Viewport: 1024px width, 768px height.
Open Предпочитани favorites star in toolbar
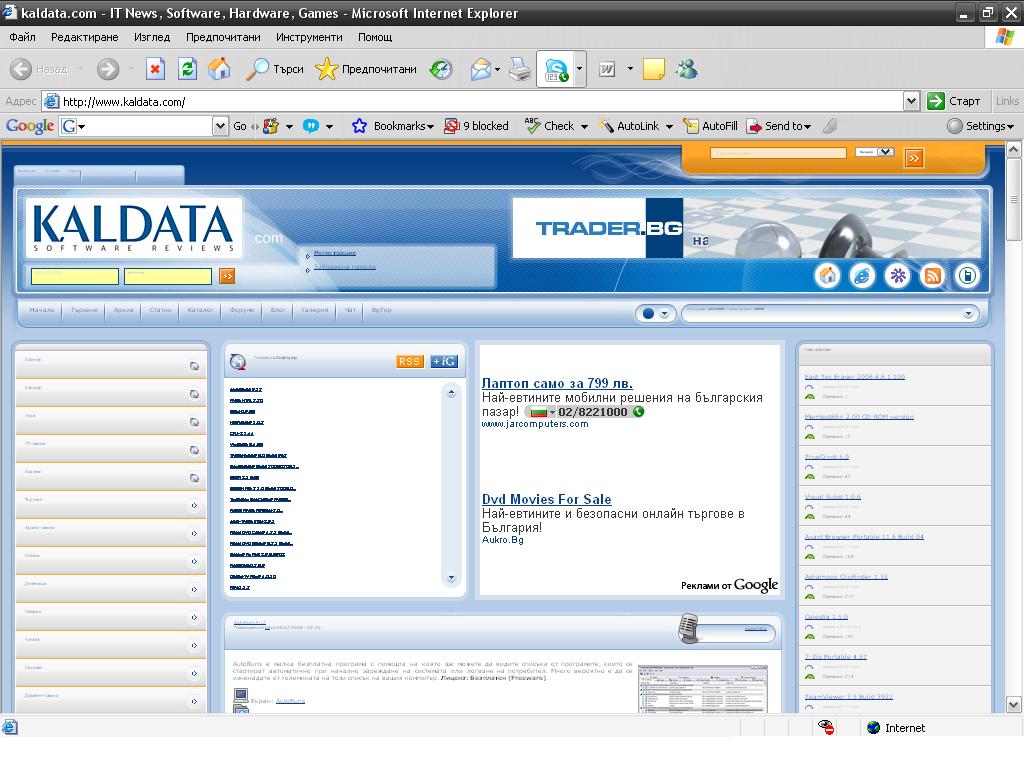click(x=366, y=69)
